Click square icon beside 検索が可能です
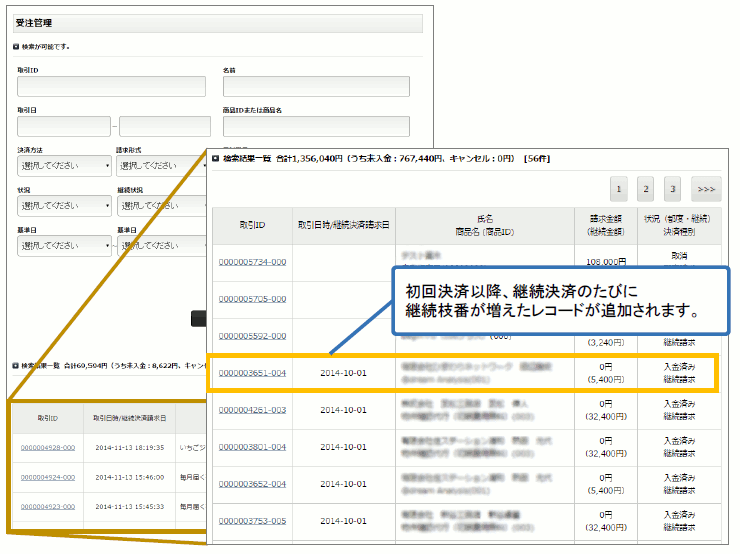740x554 pixels. coord(15,46)
